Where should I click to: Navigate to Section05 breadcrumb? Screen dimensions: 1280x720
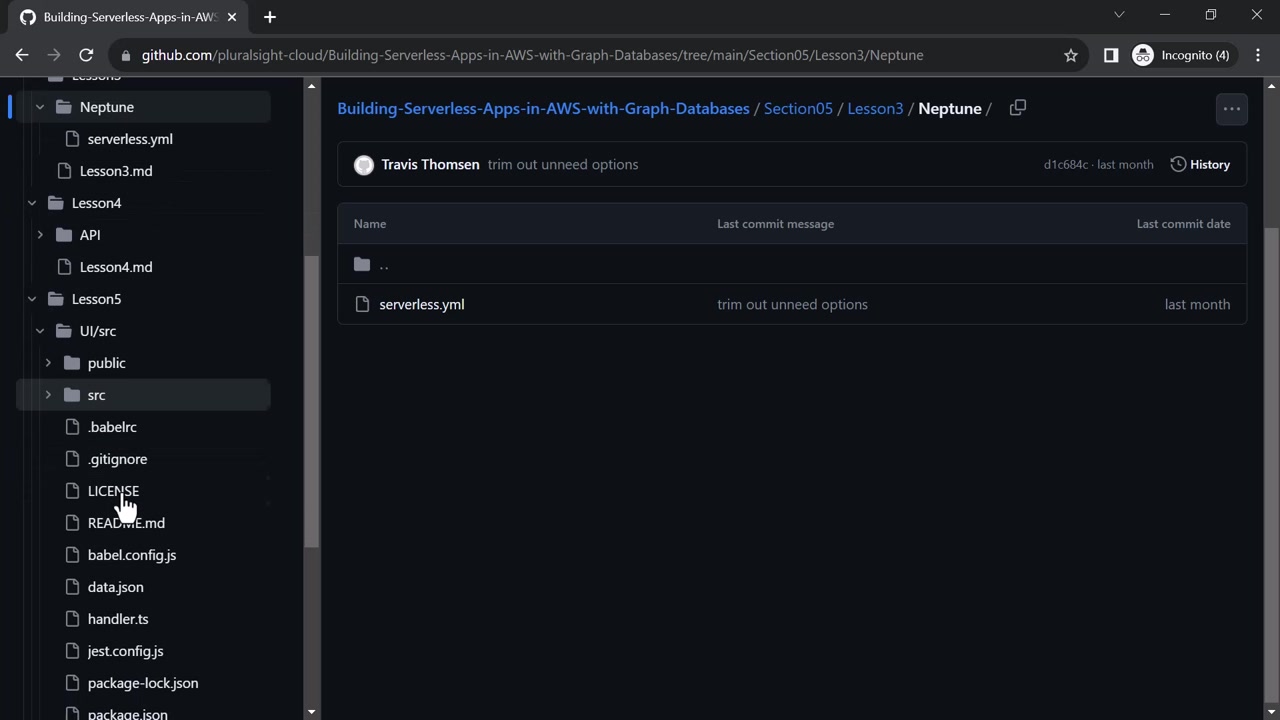[798, 108]
